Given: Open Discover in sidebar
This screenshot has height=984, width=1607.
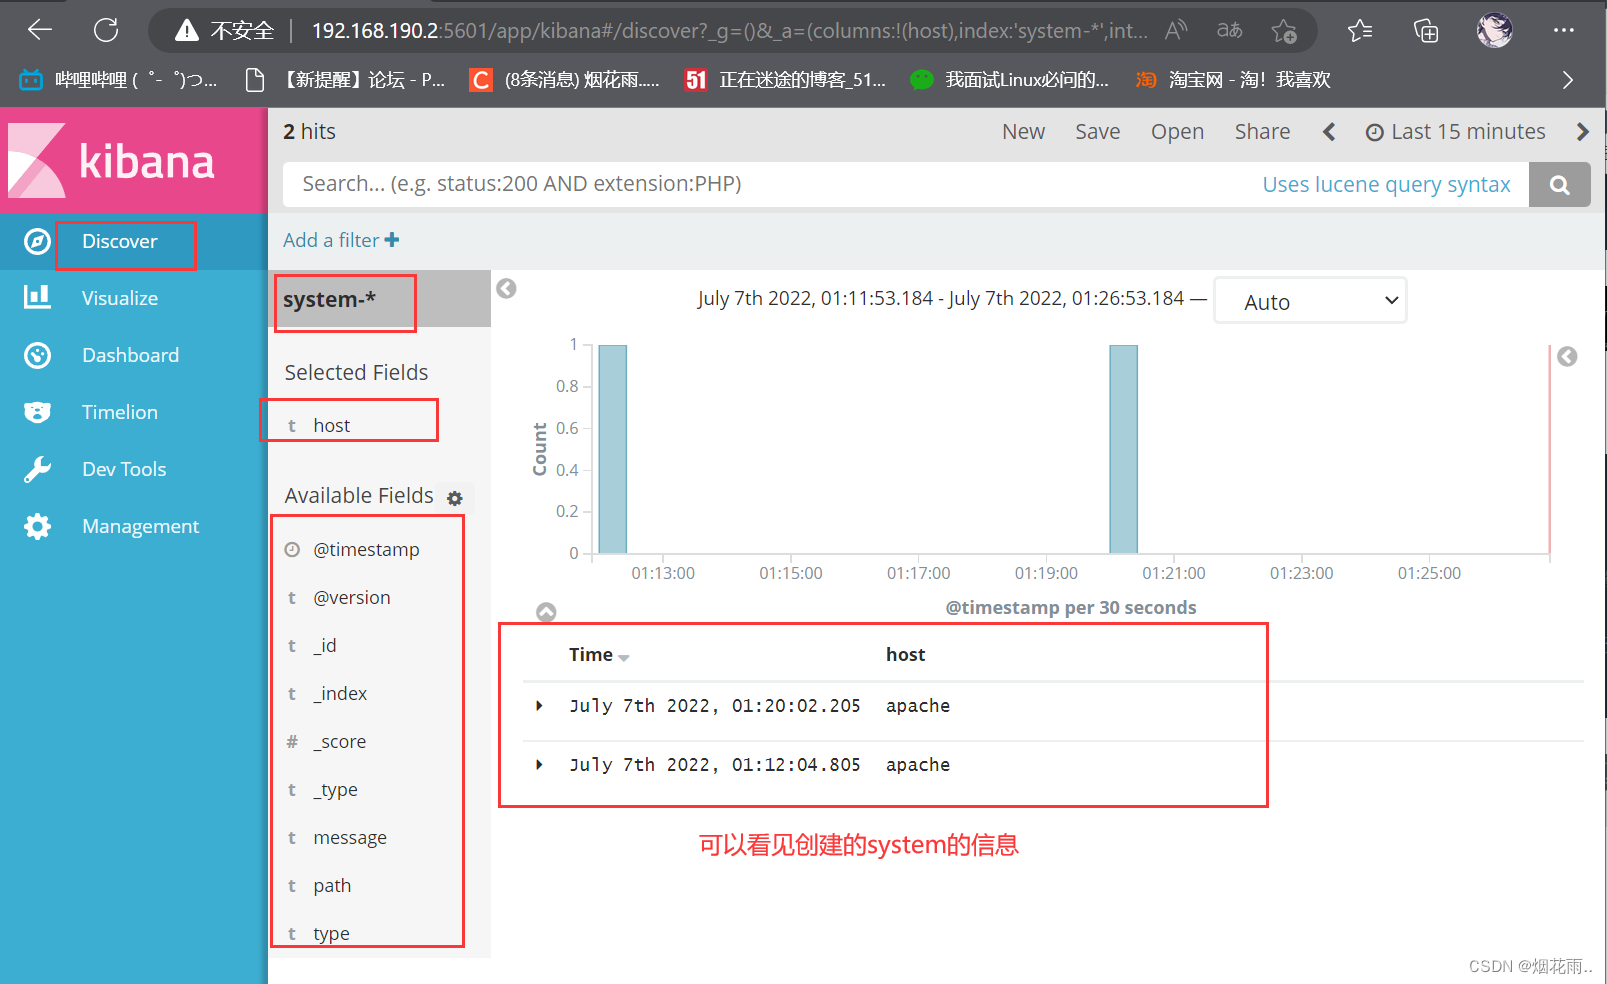Looking at the screenshot, I should tap(119, 241).
